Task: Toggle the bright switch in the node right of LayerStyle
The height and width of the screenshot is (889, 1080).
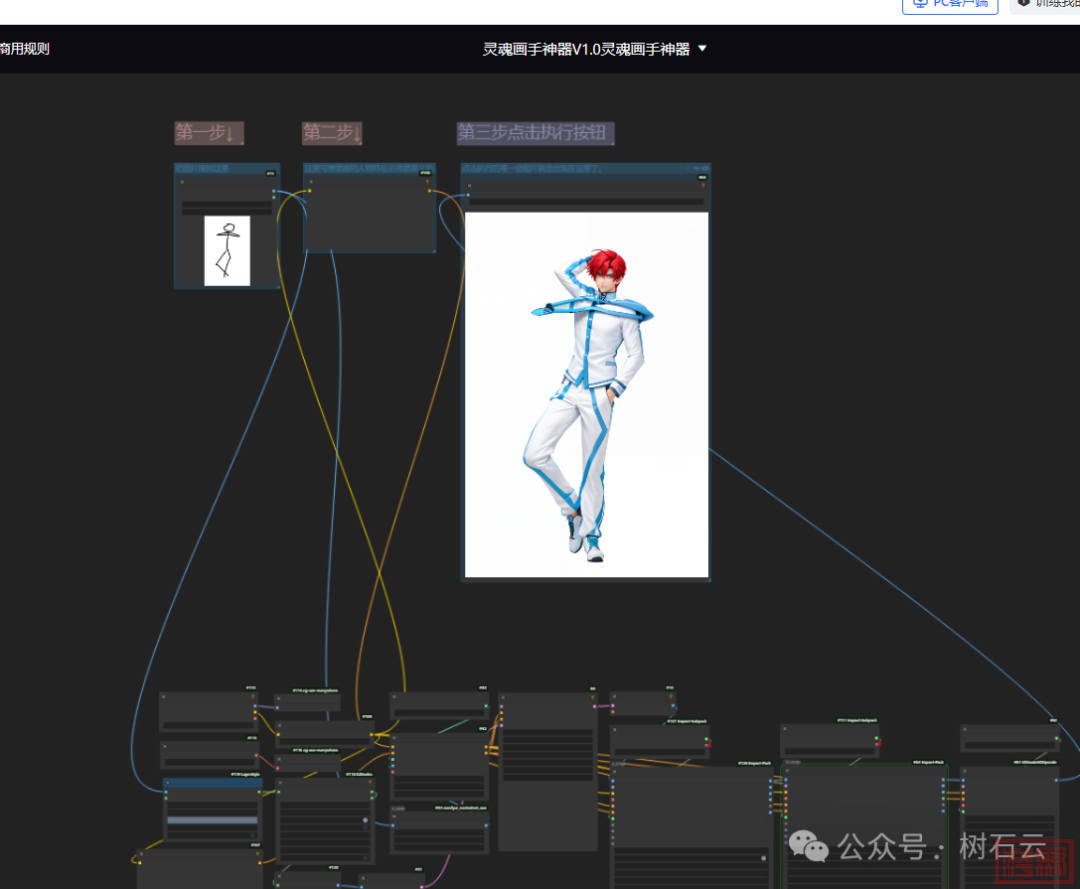Action: tap(365, 820)
